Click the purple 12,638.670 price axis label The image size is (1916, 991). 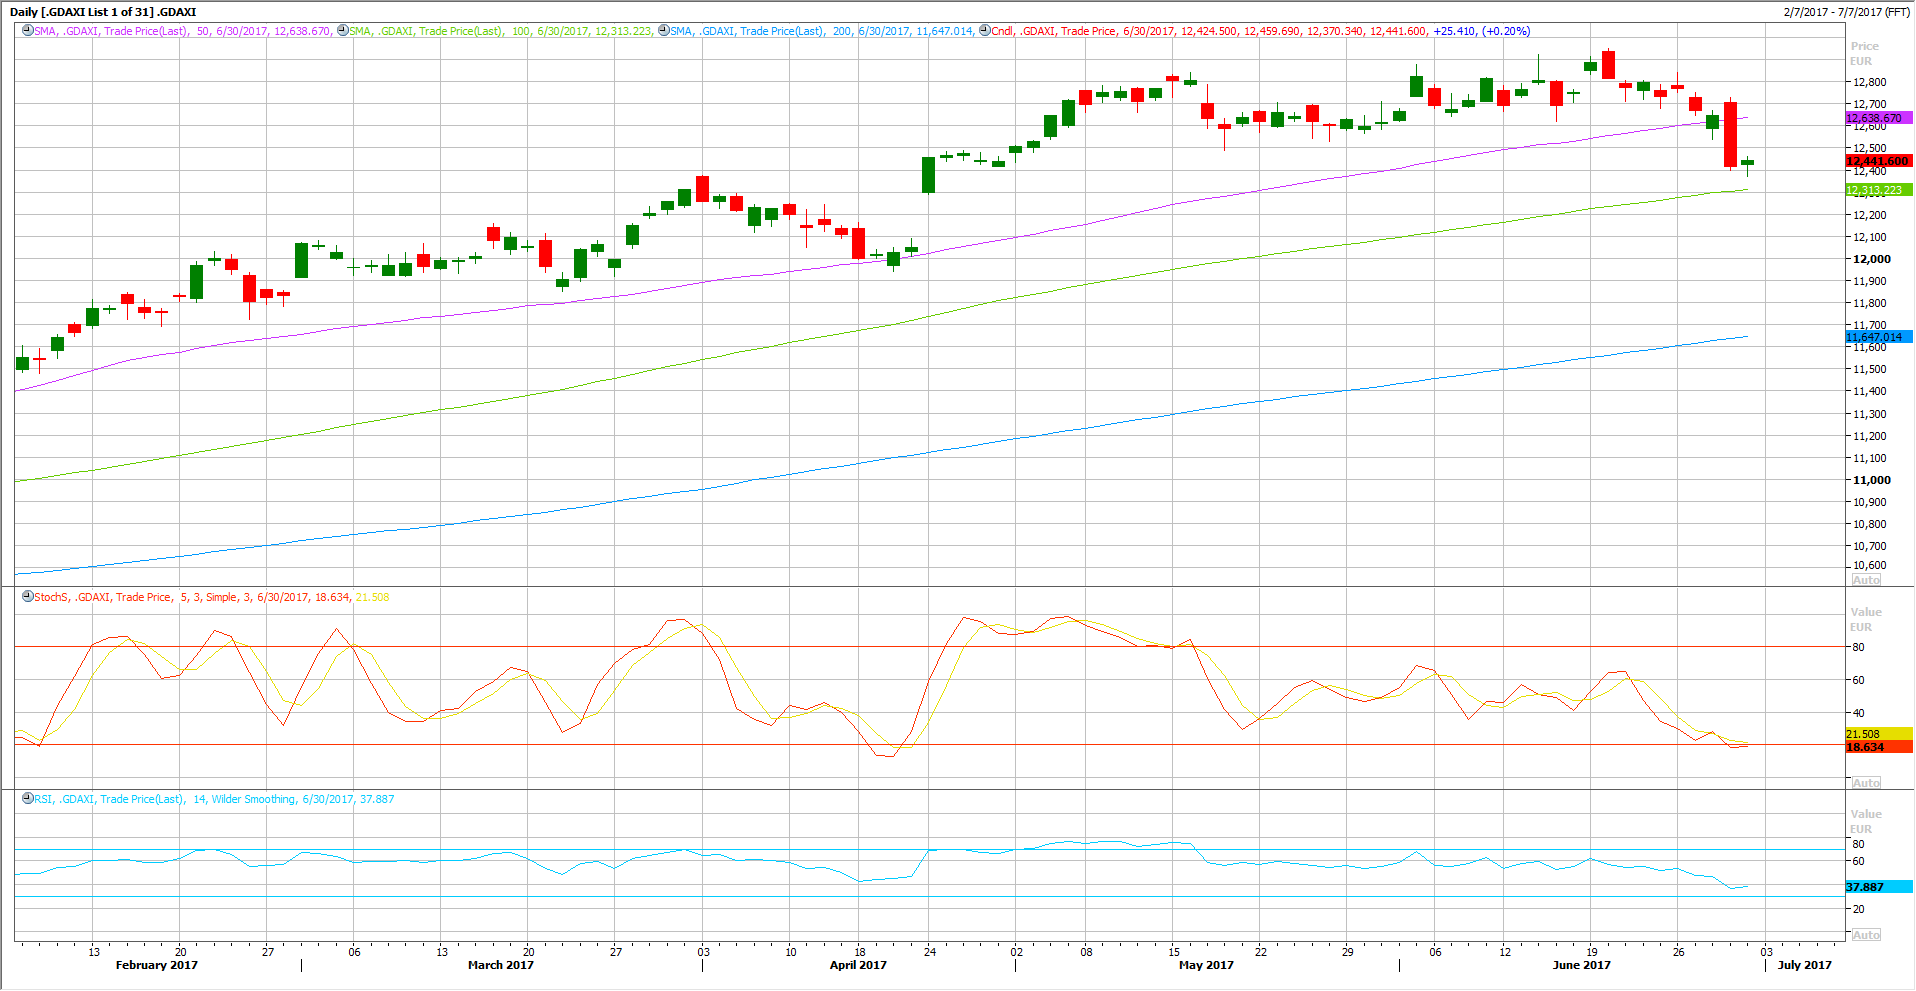click(x=1877, y=118)
